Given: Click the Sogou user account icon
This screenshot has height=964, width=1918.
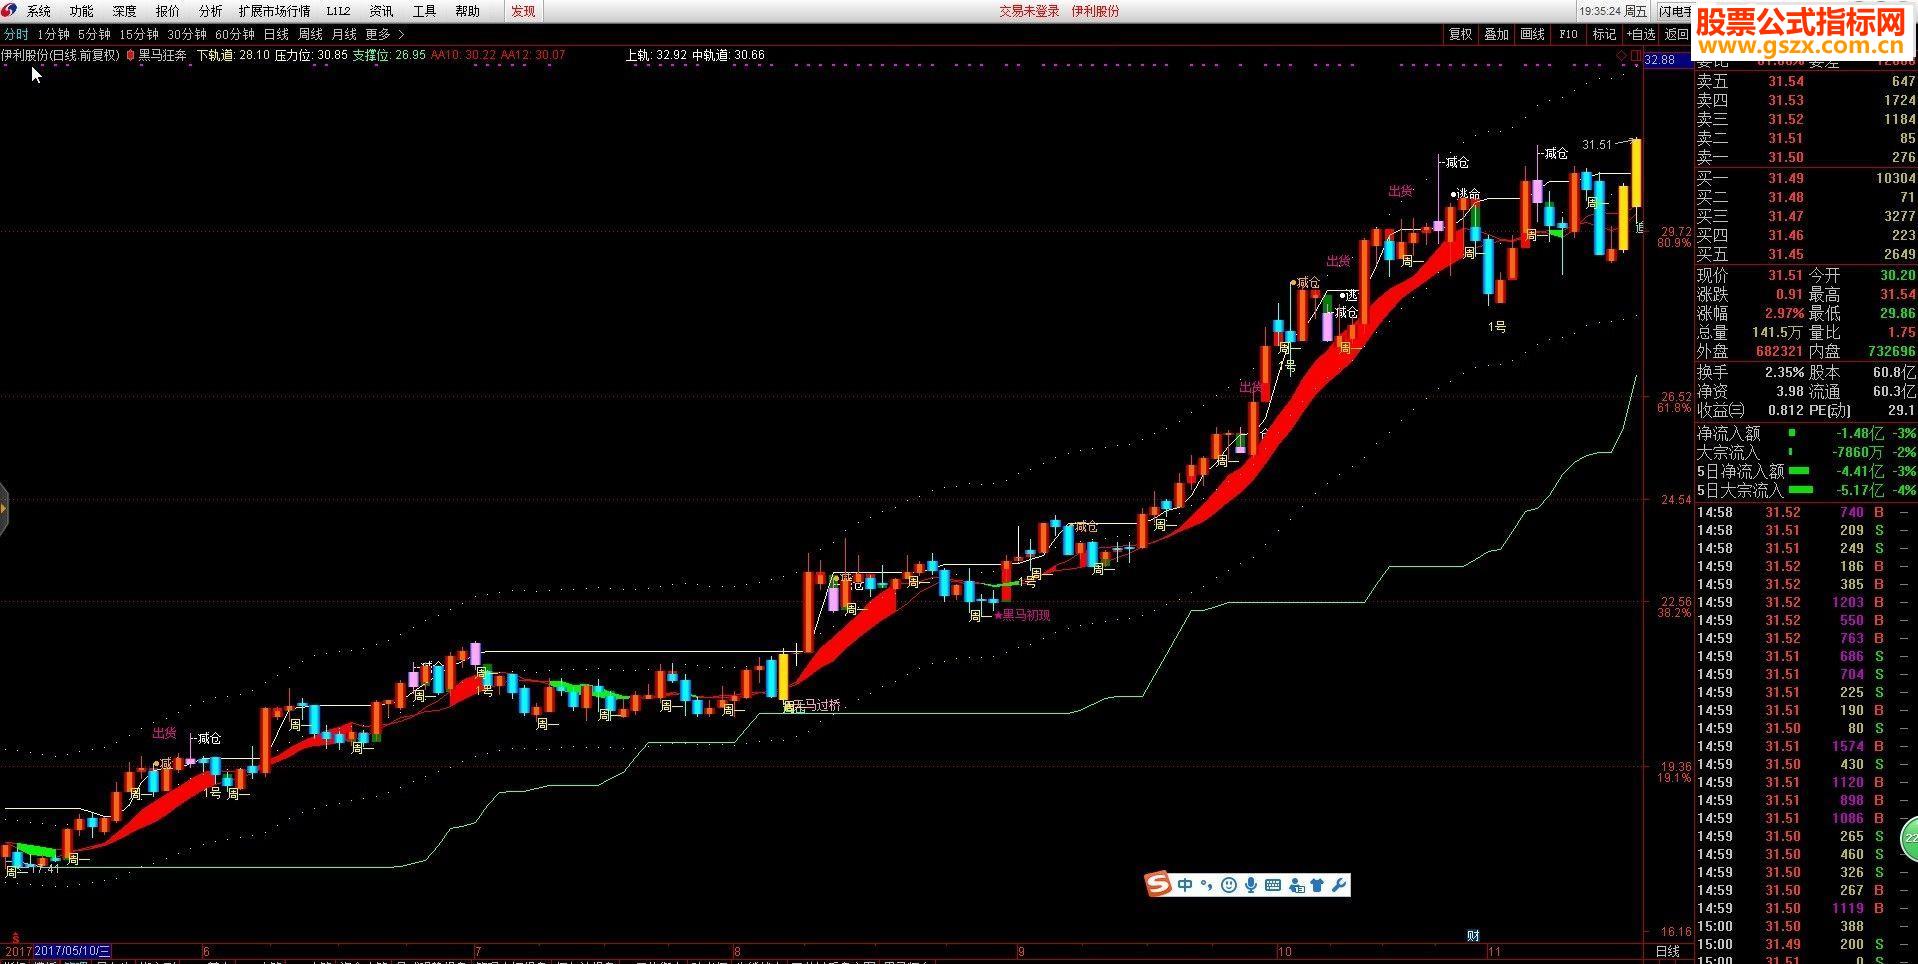Looking at the screenshot, I should [x=1296, y=885].
